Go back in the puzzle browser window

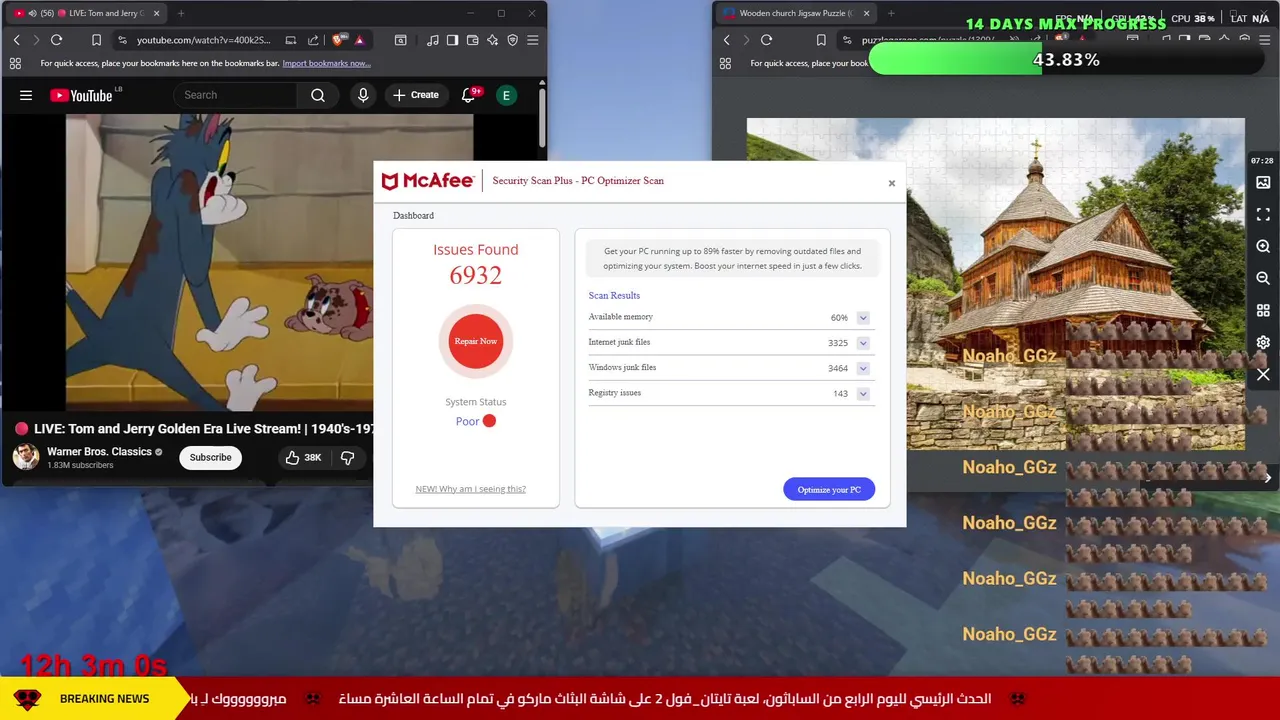(726, 40)
